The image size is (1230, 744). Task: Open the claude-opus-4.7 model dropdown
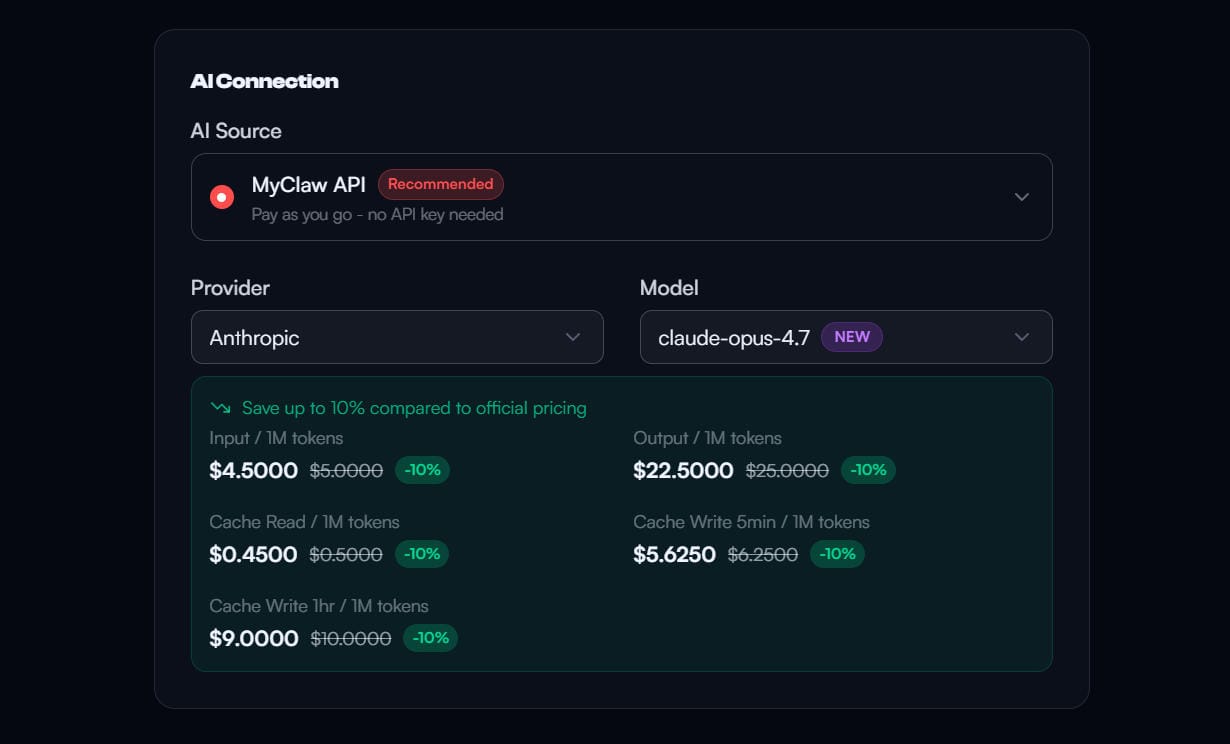845,337
